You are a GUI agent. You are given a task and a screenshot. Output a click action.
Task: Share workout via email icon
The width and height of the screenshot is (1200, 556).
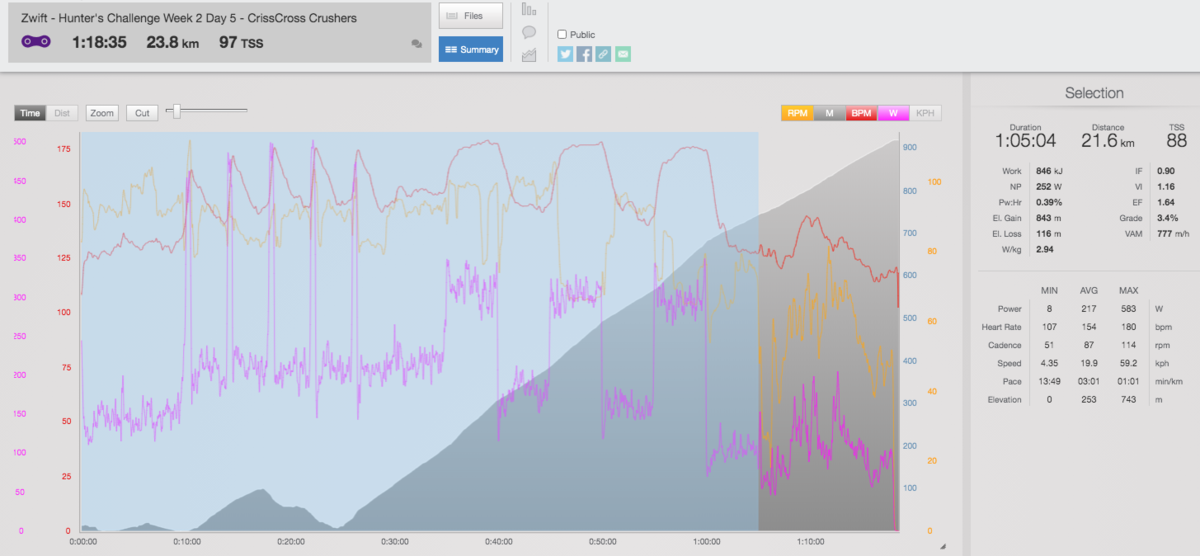(623, 54)
